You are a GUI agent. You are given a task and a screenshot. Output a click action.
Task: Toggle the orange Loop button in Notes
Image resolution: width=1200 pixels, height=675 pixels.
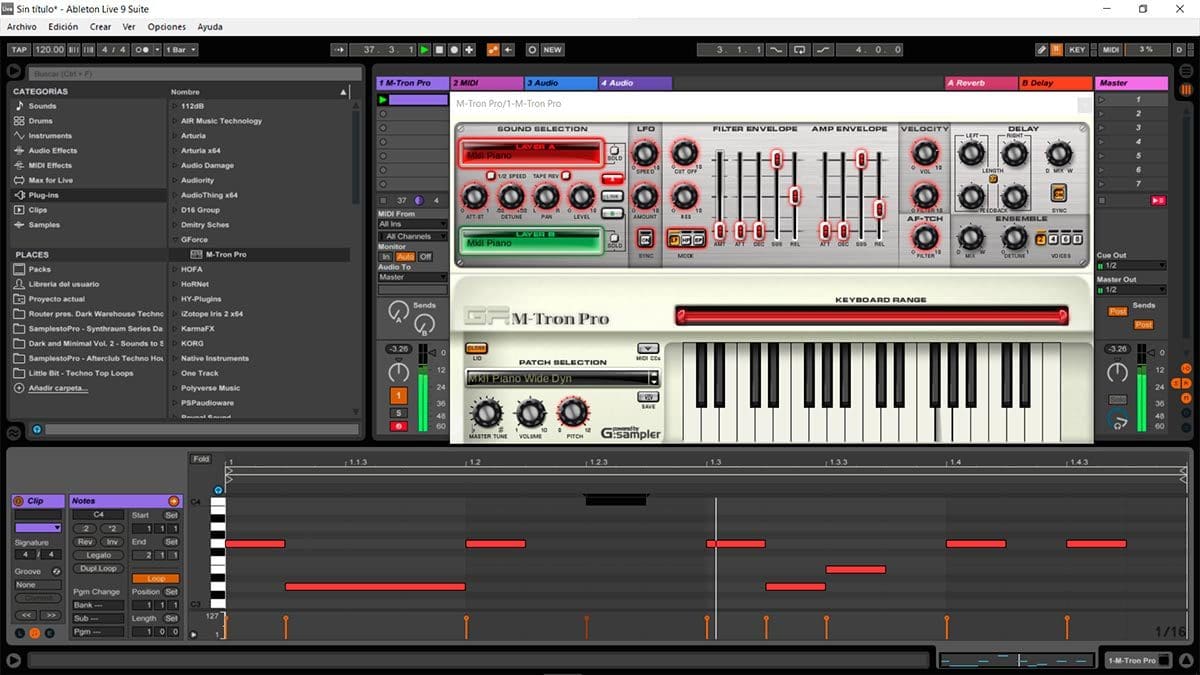click(x=155, y=579)
